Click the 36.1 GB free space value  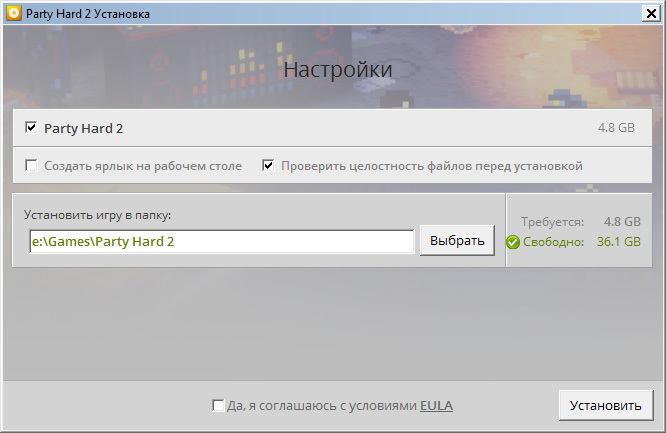pyautogui.click(x=618, y=242)
